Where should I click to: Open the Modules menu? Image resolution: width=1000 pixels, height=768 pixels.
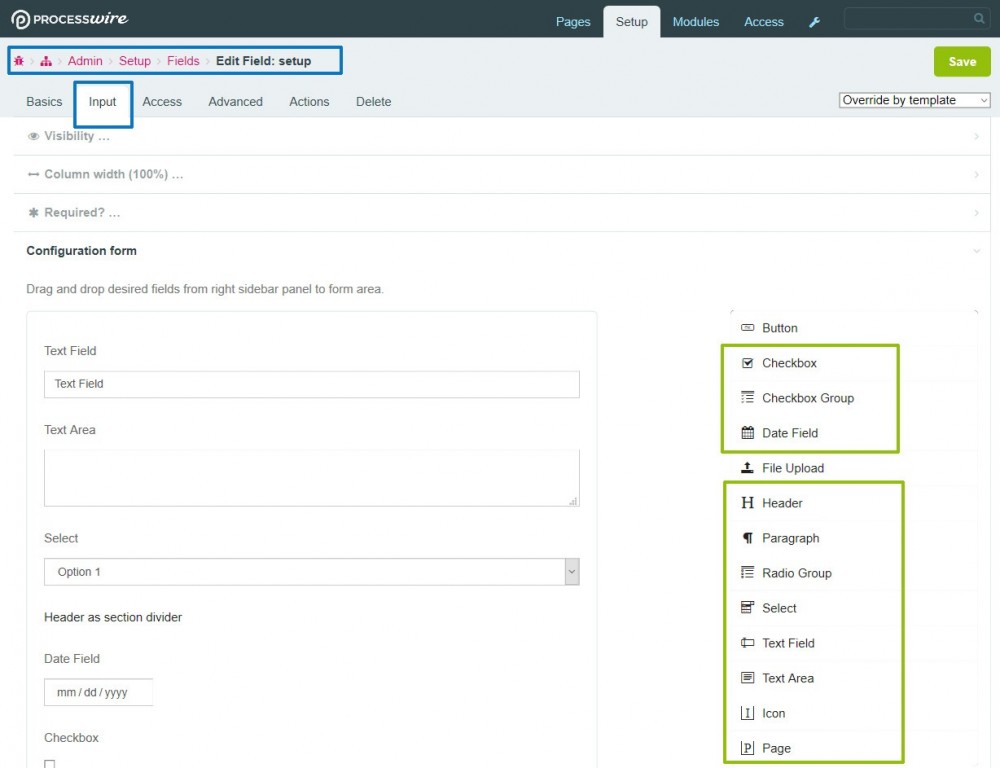pyautogui.click(x=695, y=21)
